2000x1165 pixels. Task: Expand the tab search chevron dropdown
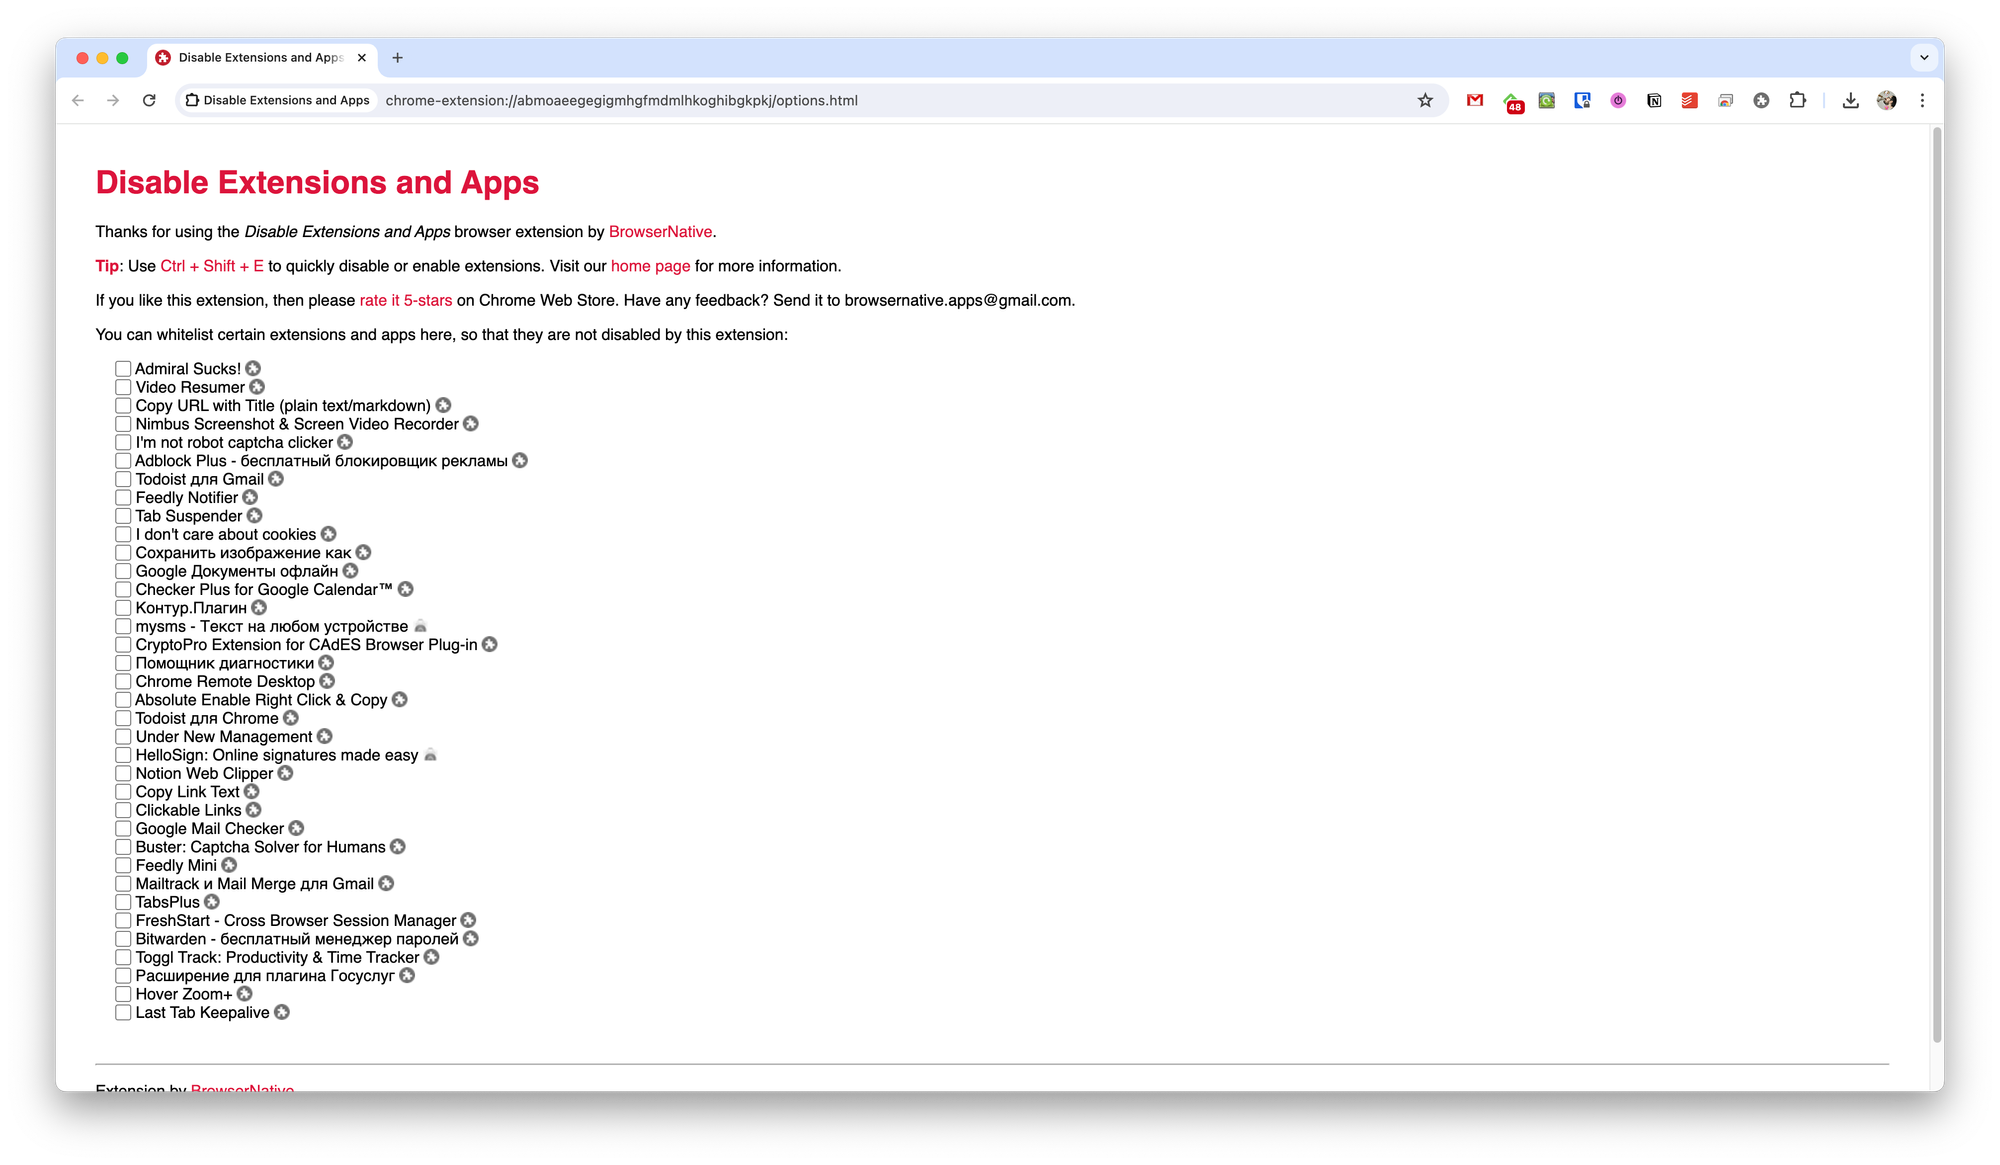[x=1924, y=58]
